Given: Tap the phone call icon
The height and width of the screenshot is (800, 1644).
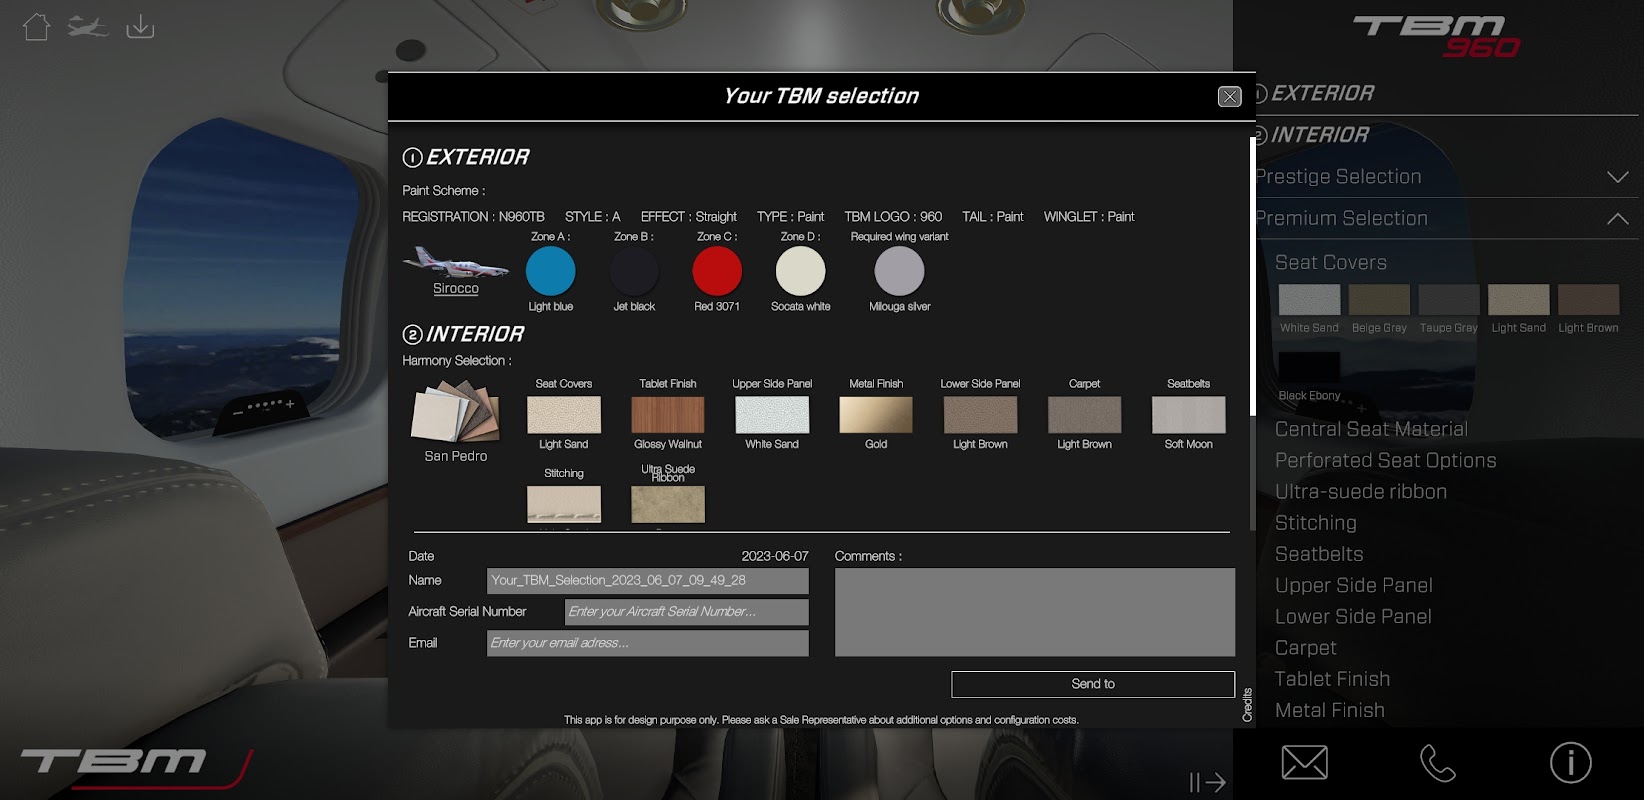Looking at the screenshot, I should point(1437,763).
